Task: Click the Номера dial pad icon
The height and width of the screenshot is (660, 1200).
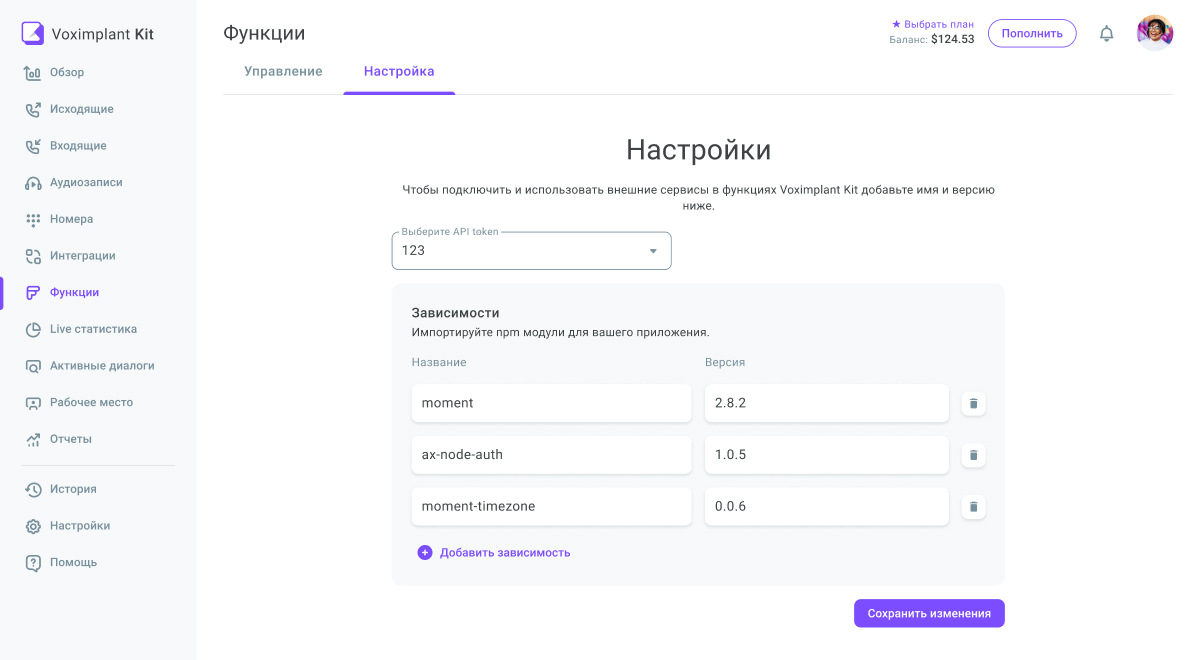Action: coord(33,219)
